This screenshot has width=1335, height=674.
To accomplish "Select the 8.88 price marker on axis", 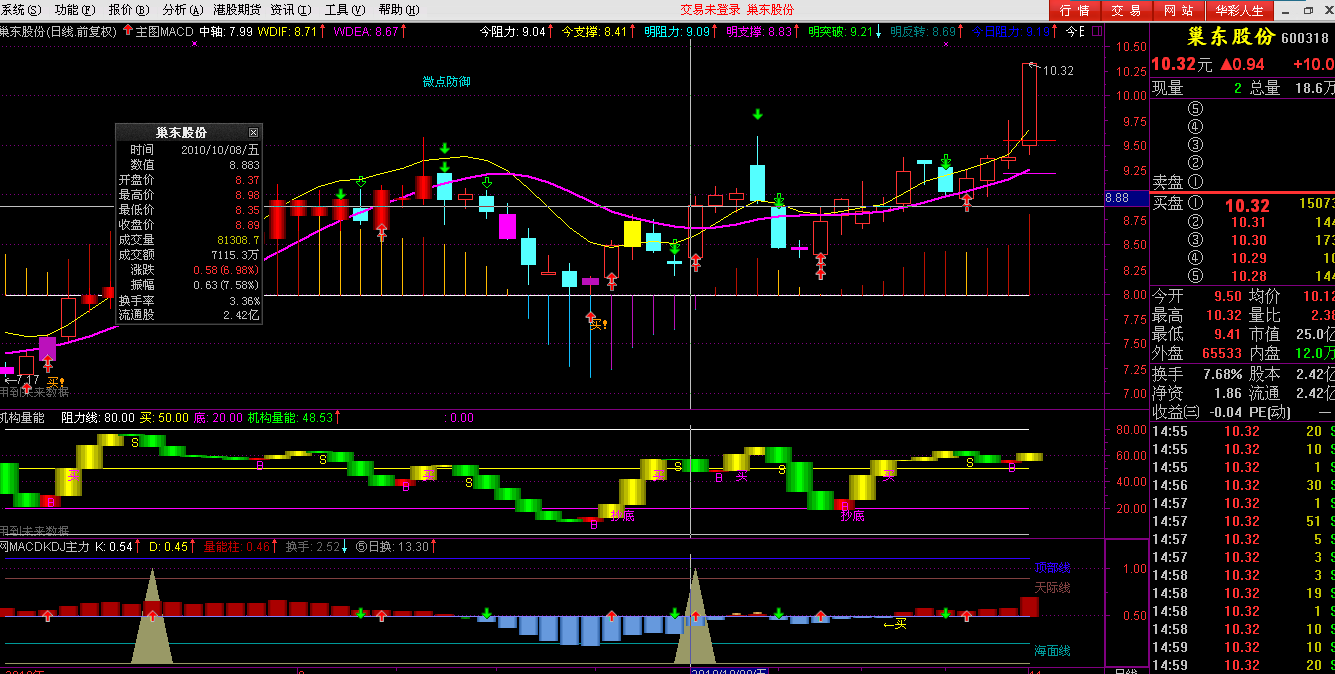I will pos(1118,199).
